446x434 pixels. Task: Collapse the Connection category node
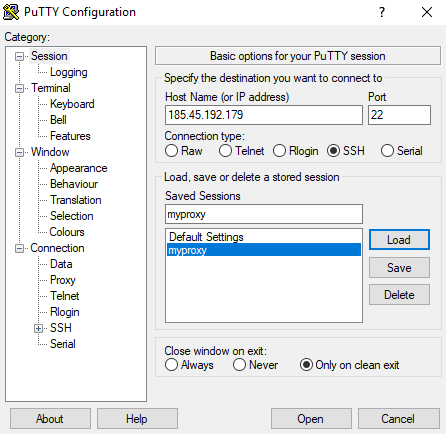pos(20,248)
